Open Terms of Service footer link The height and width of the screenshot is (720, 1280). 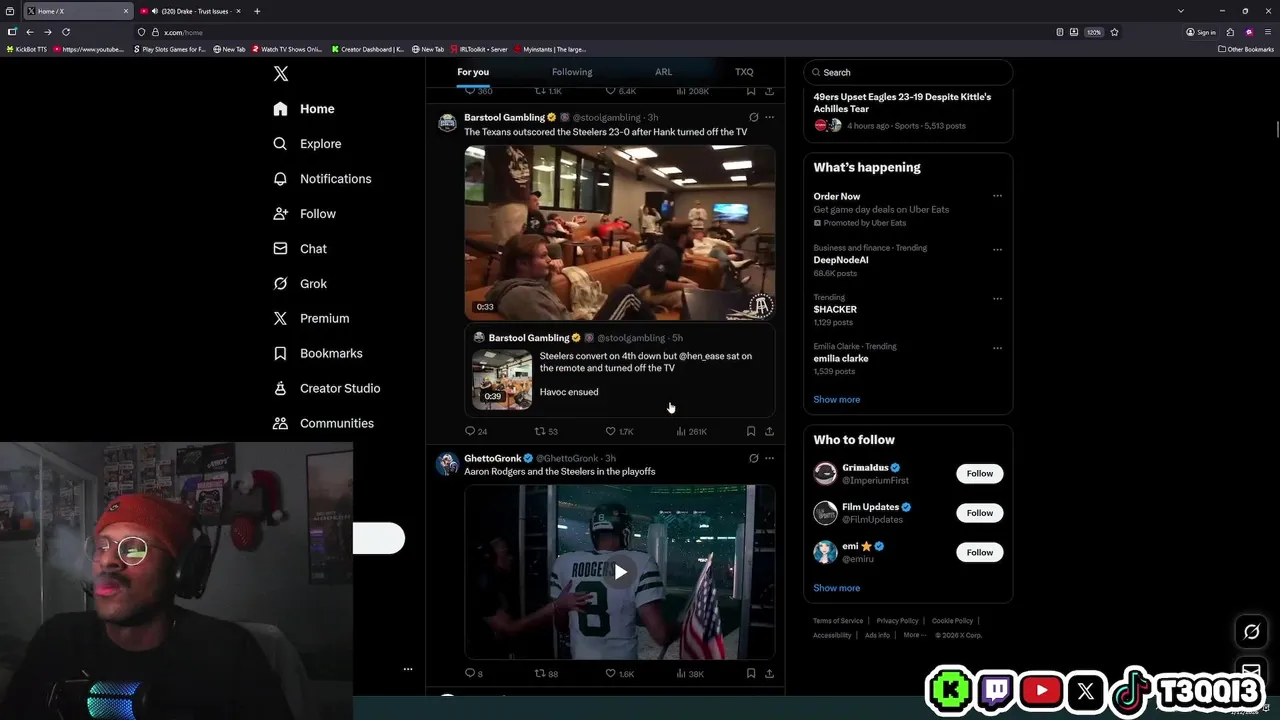838,621
